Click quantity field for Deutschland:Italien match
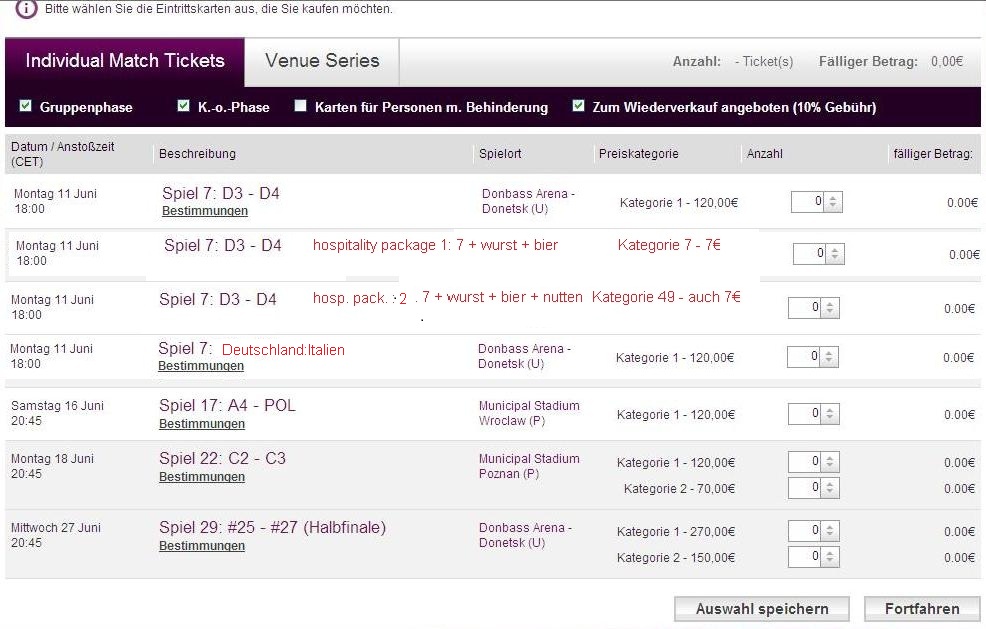 [x=805, y=357]
